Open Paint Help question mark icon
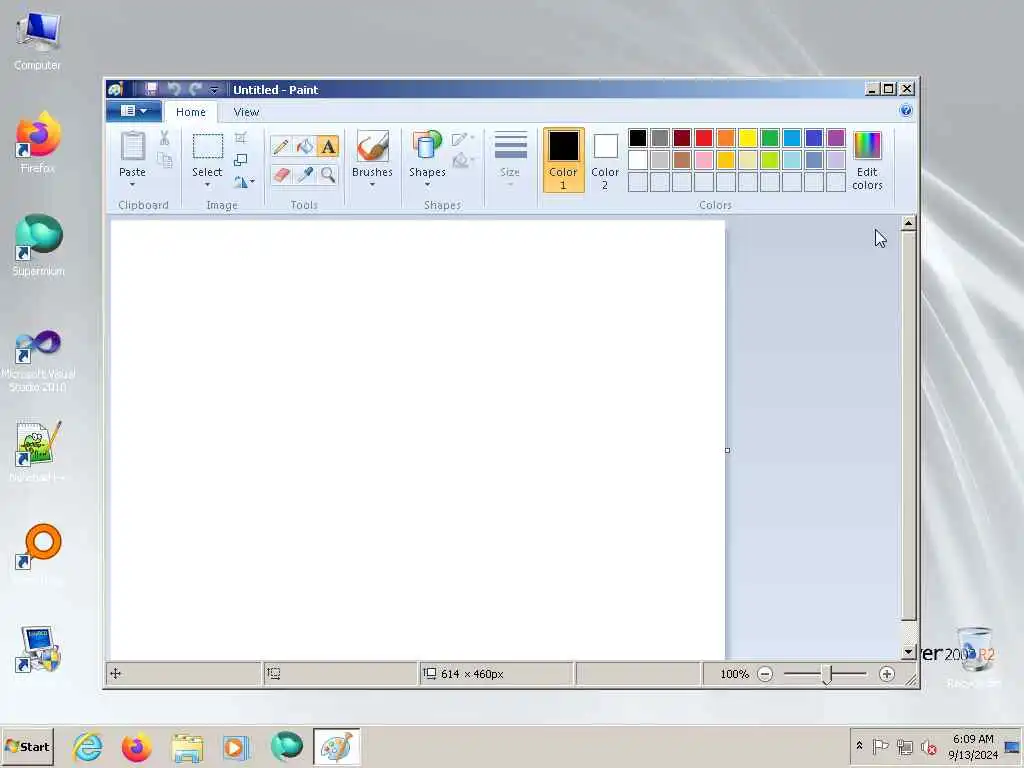 [x=906, y=110]
